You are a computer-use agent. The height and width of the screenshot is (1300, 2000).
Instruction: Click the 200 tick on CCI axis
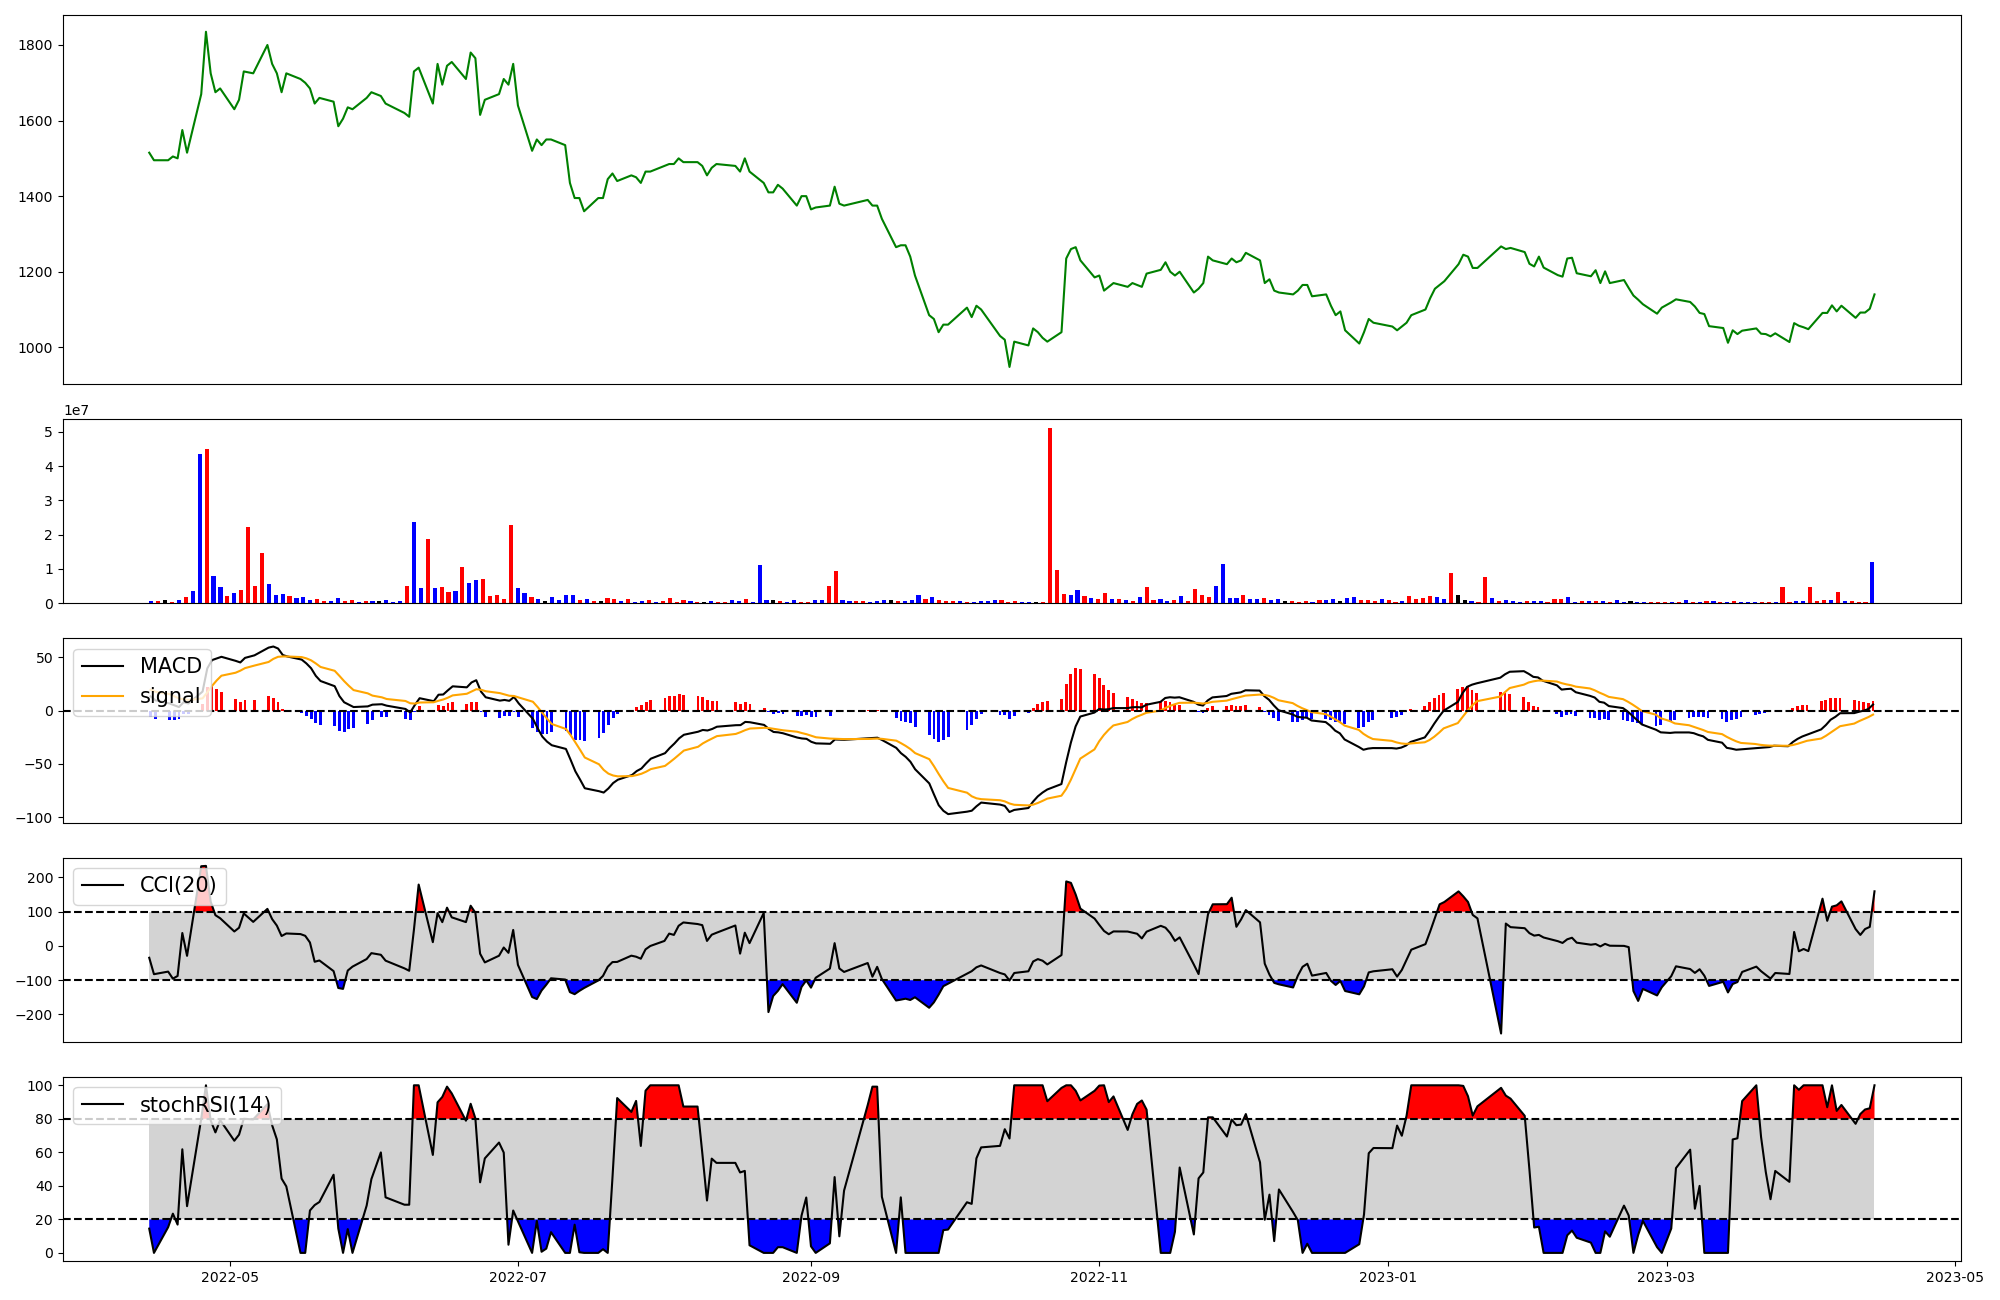(x=40, y=878)
